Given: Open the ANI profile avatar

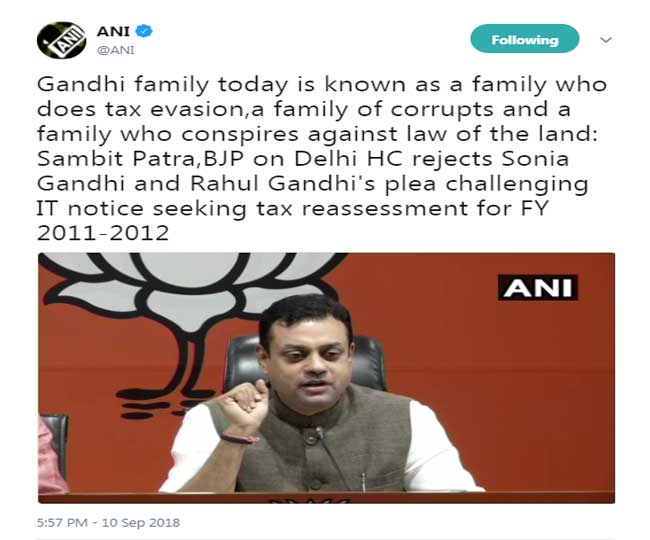Looking at the screenshot, I should click(61, 40).
